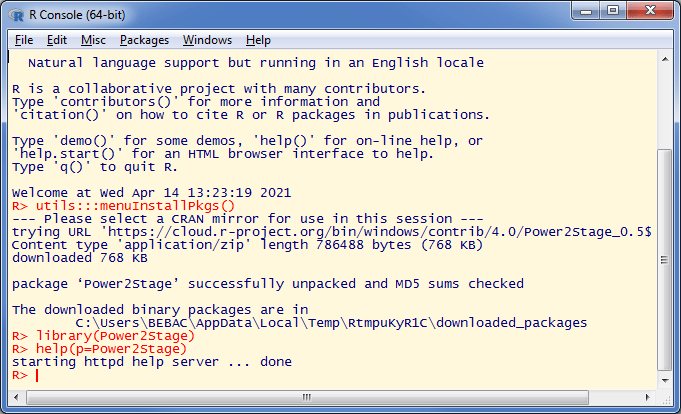681x414 pixels.
Task: Maximize the R Console window
Action: point(611,11)
